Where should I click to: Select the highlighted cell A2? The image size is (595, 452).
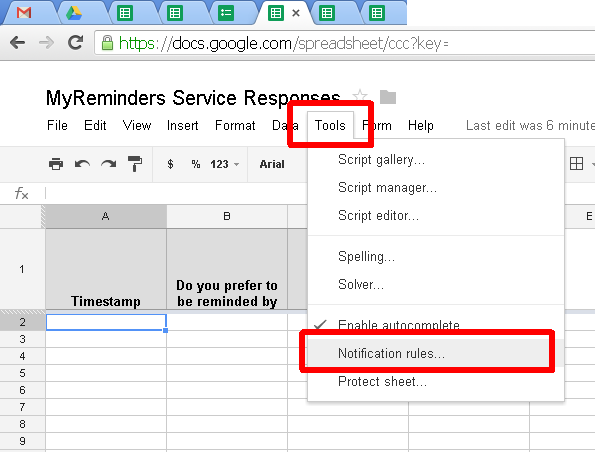click(x=106, y=322)
